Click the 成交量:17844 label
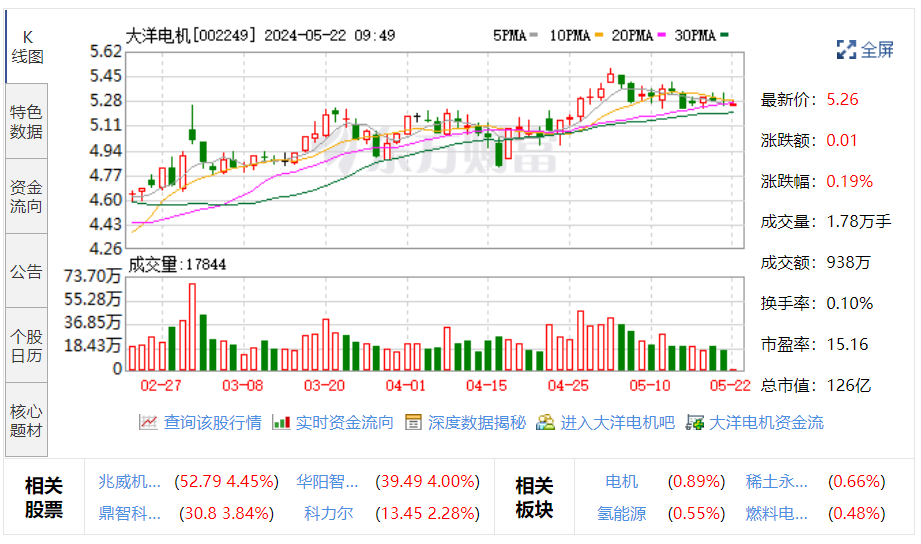Image resolution: width=921 pixels, height=544 pixels. (177, 264)
